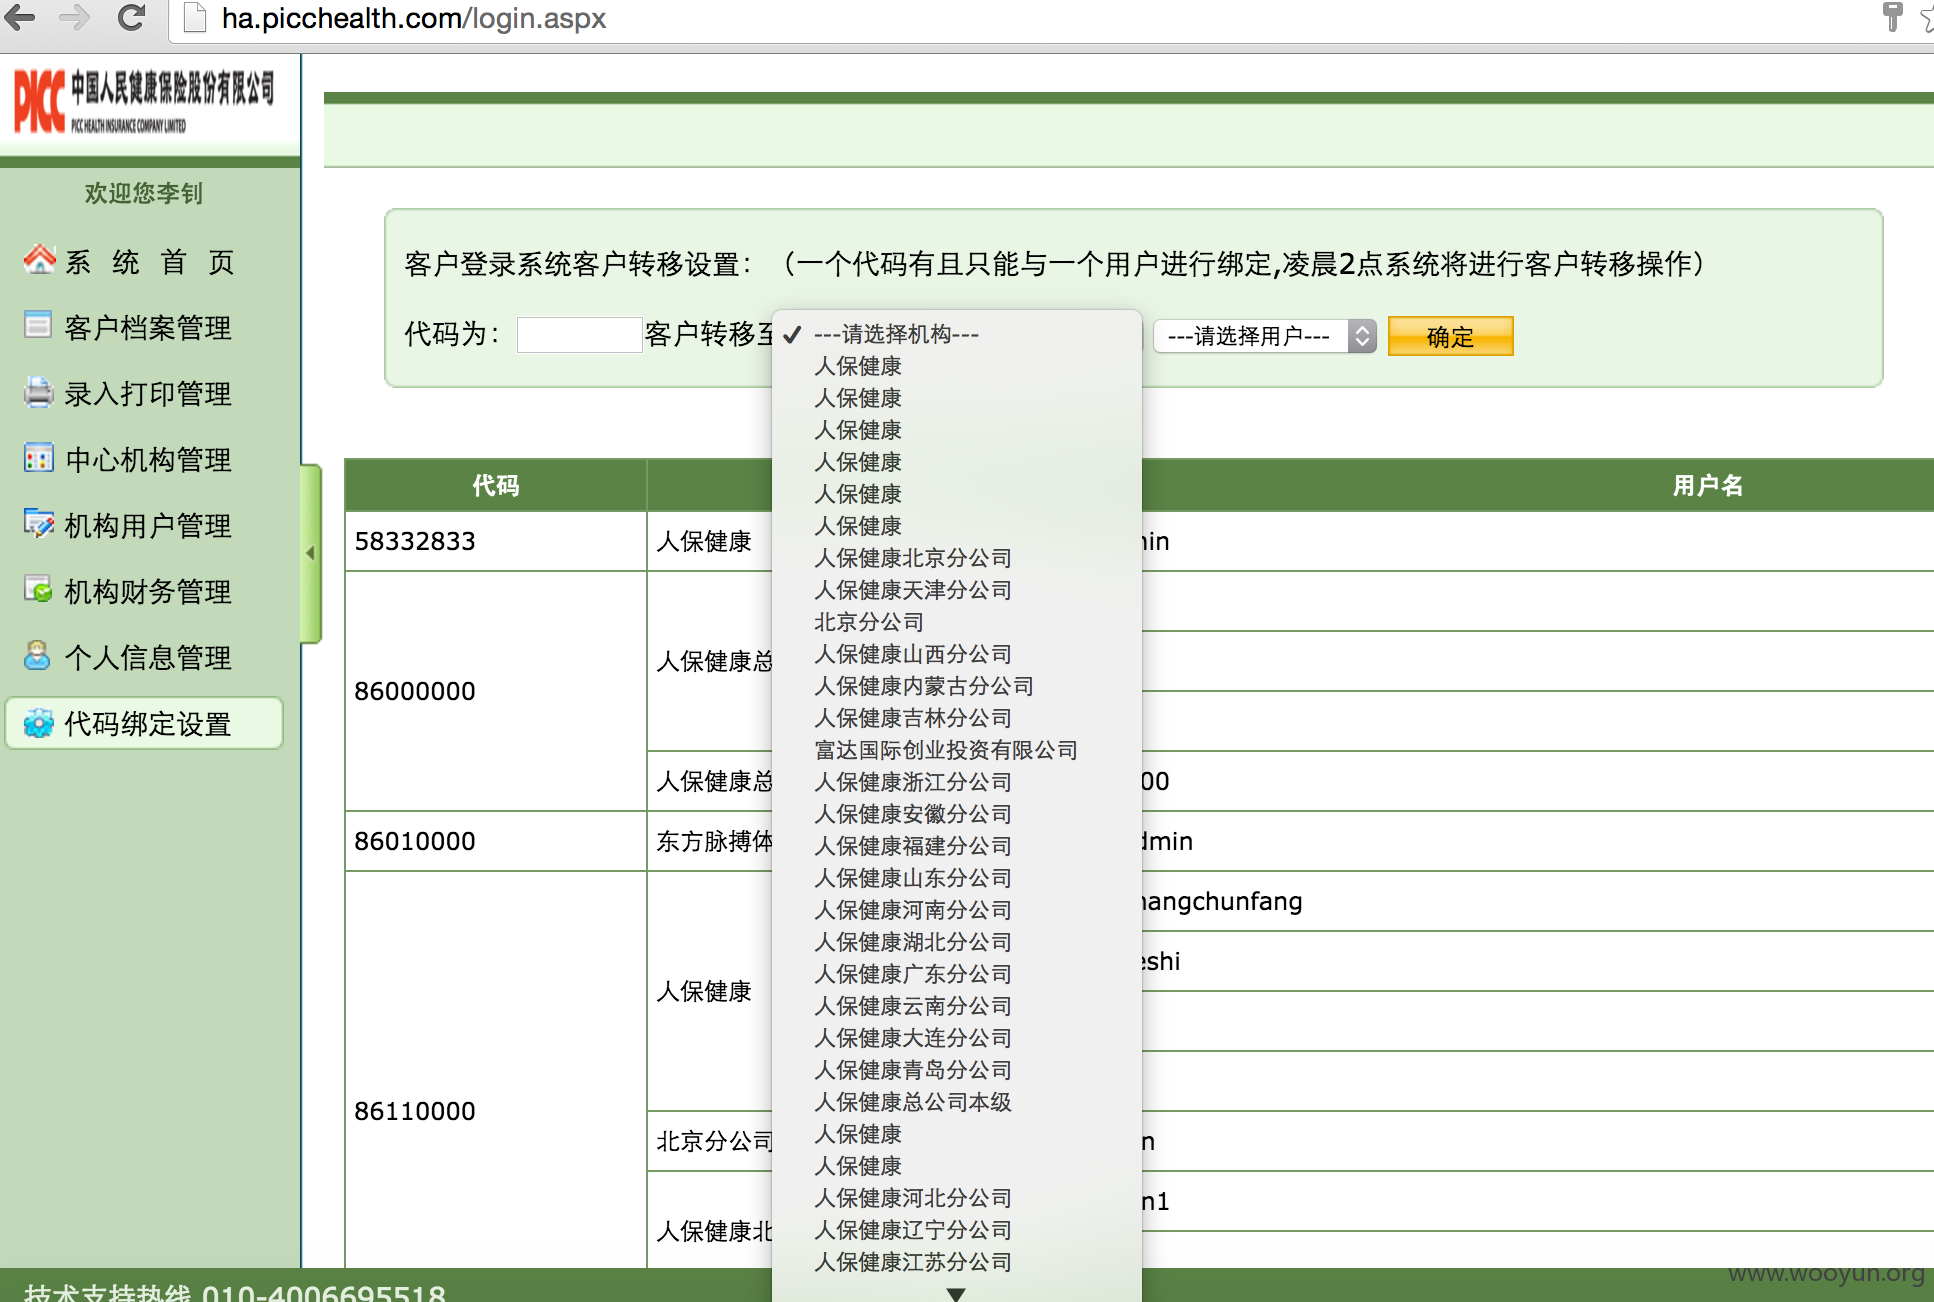
Task: Choose 人保健康天津分公司 from the list
Action: tap(957, 590)
